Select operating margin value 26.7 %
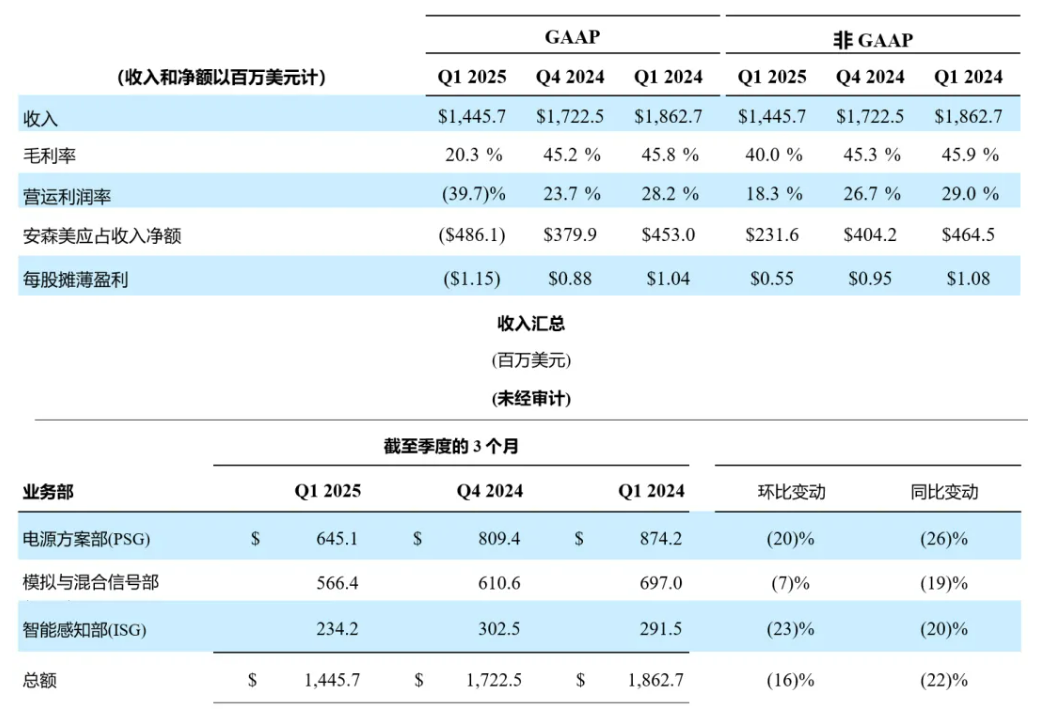Viewport: 1038px width, 714px height. pyautogui.click(x=871, y=194)
